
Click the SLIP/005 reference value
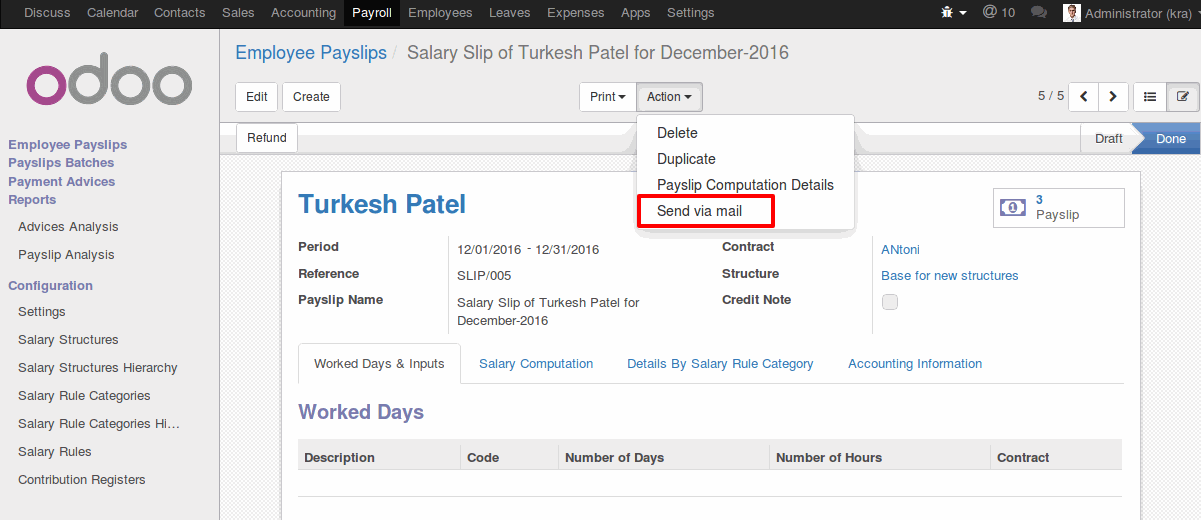point(484,276)
